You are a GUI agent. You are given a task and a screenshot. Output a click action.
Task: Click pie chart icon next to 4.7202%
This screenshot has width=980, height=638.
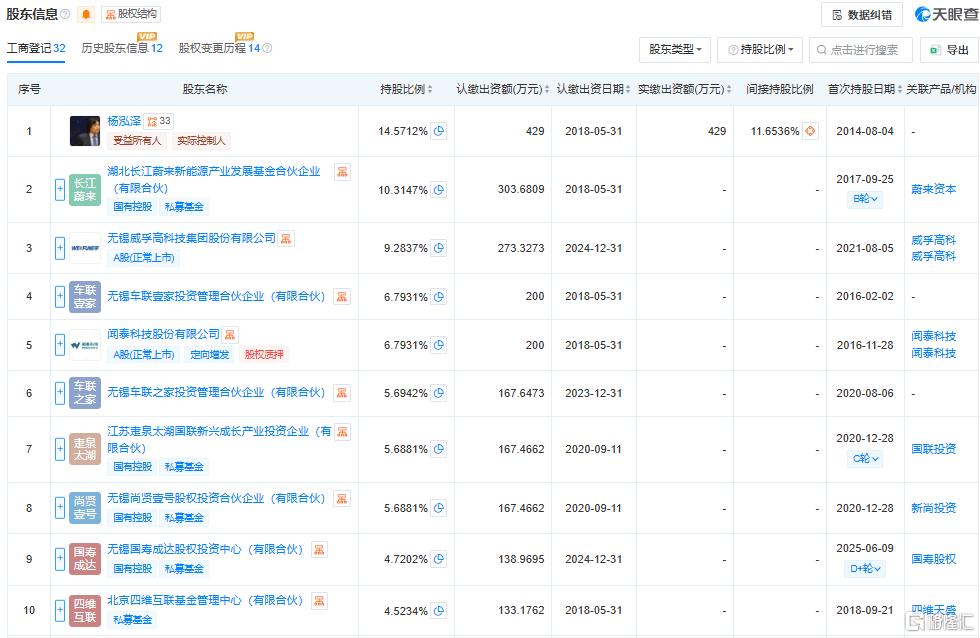click(x=439, y=559)
